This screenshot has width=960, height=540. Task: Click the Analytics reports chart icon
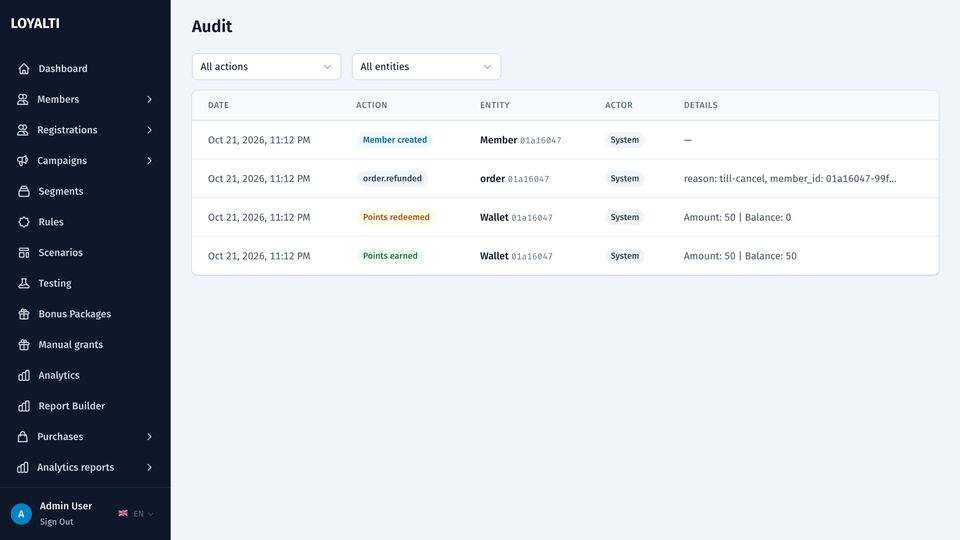click(23, 467)
